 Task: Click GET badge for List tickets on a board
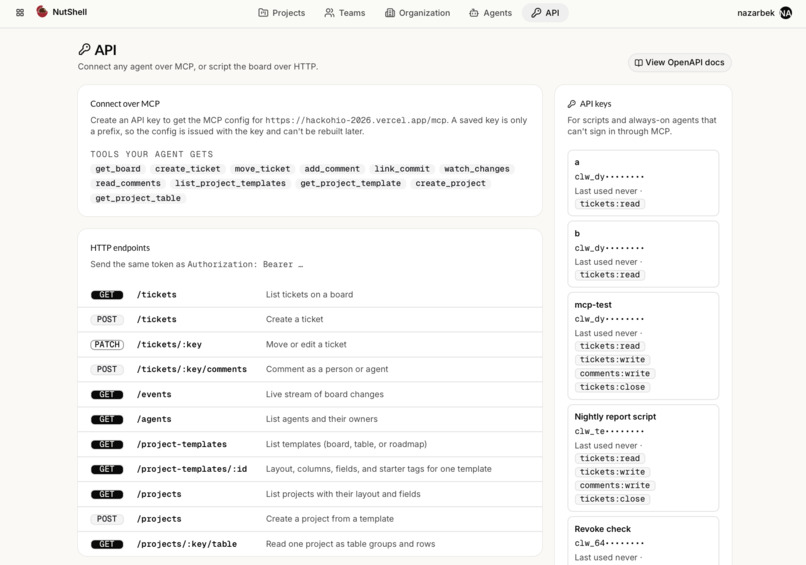(x=107, y=295)
